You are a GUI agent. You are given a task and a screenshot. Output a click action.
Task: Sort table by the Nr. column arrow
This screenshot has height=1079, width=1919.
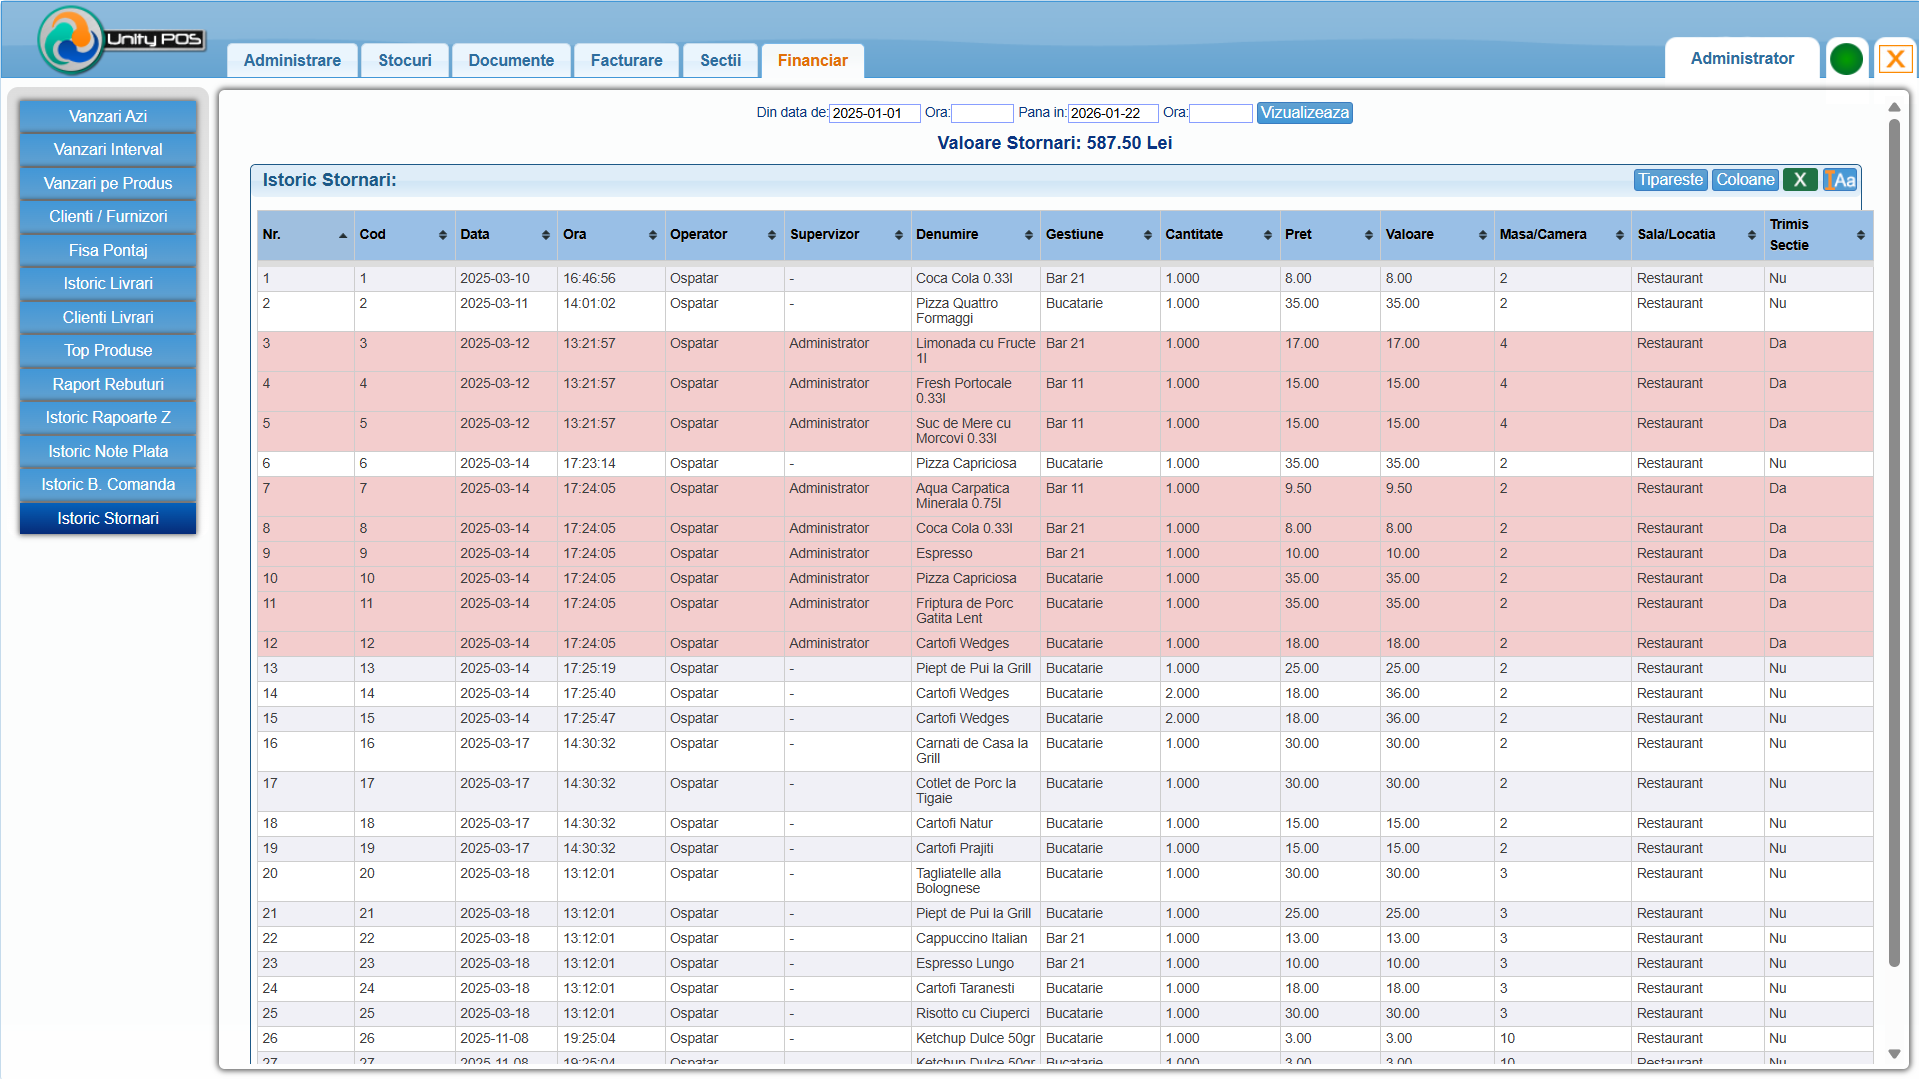click(x=343, y=235)
